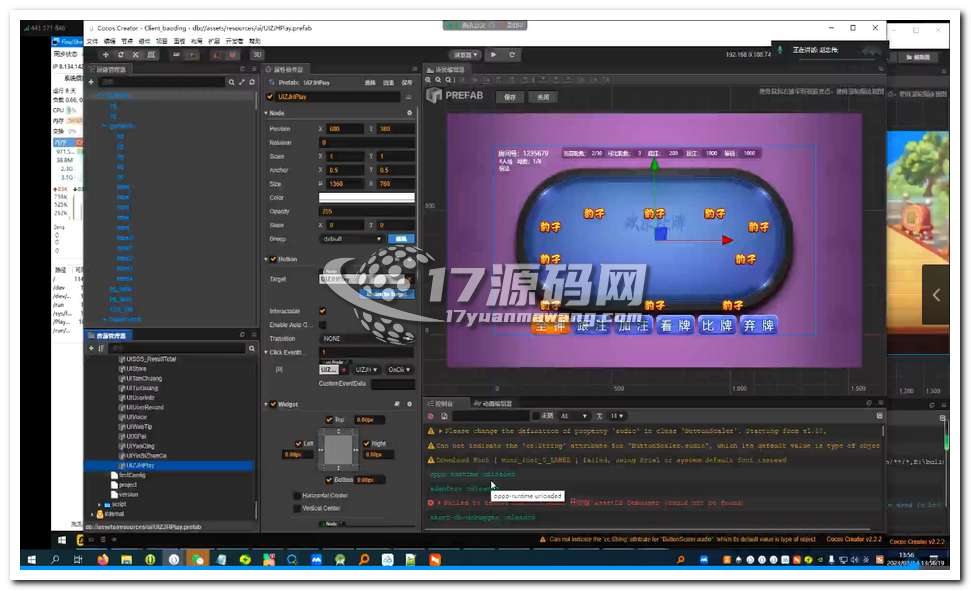Enable the Vertical Center checkbox
The width and height of the screenshot is (971, 591).
(297, 508)
